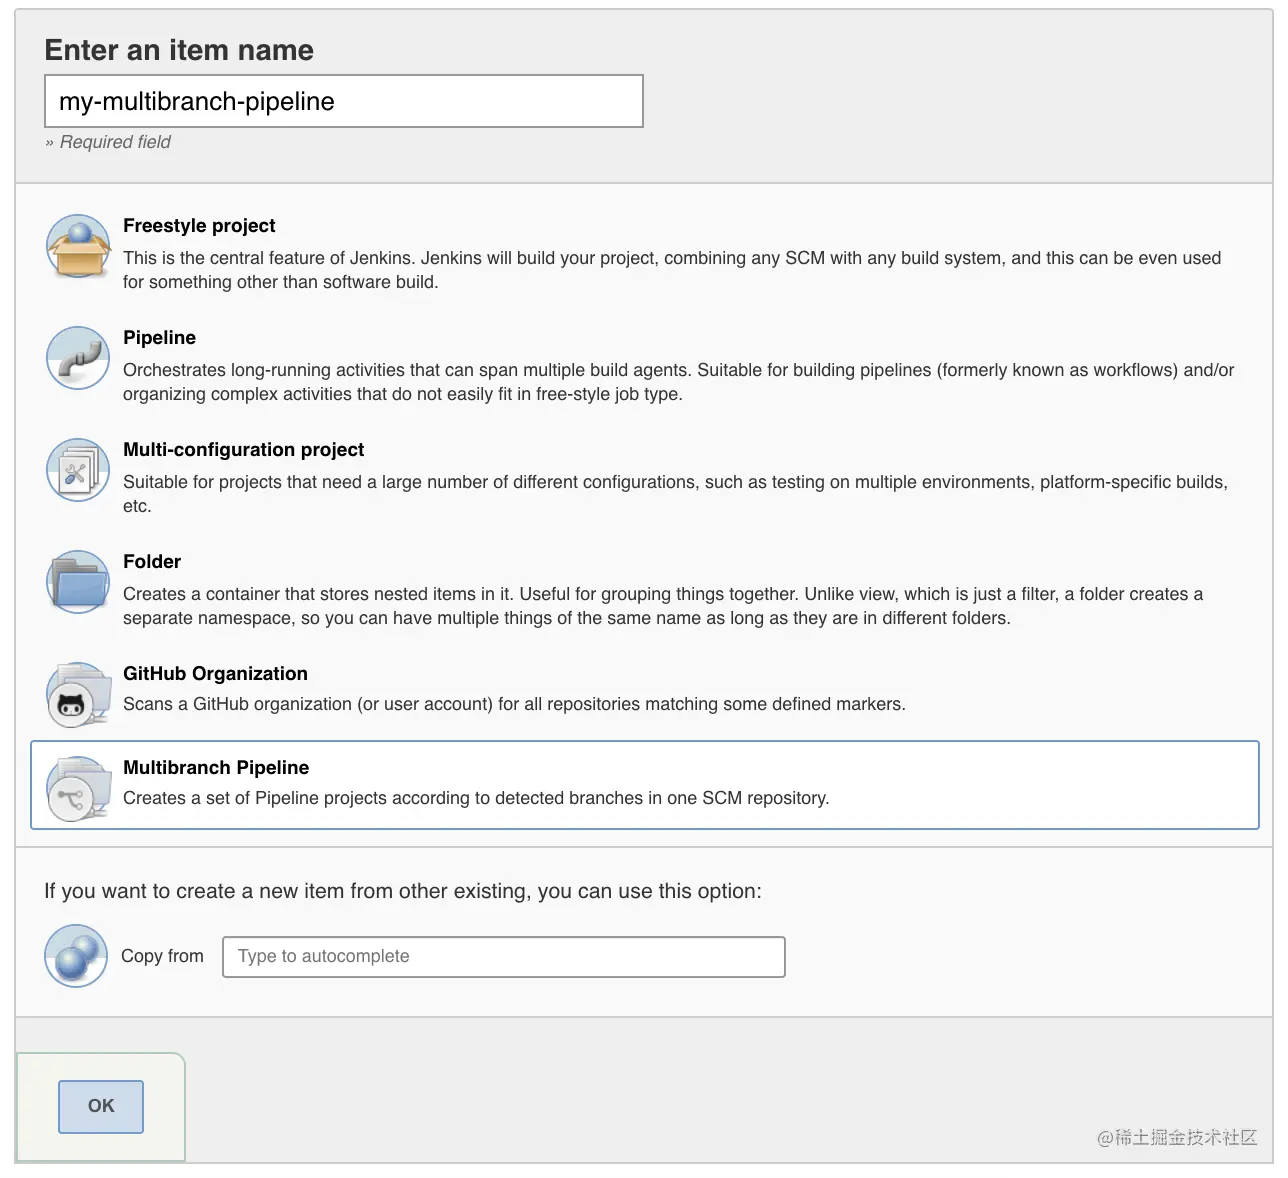This screenshot has height=1178, width=1288.
Task: Choose the Freestyle project title
Action: pos(199,226)
